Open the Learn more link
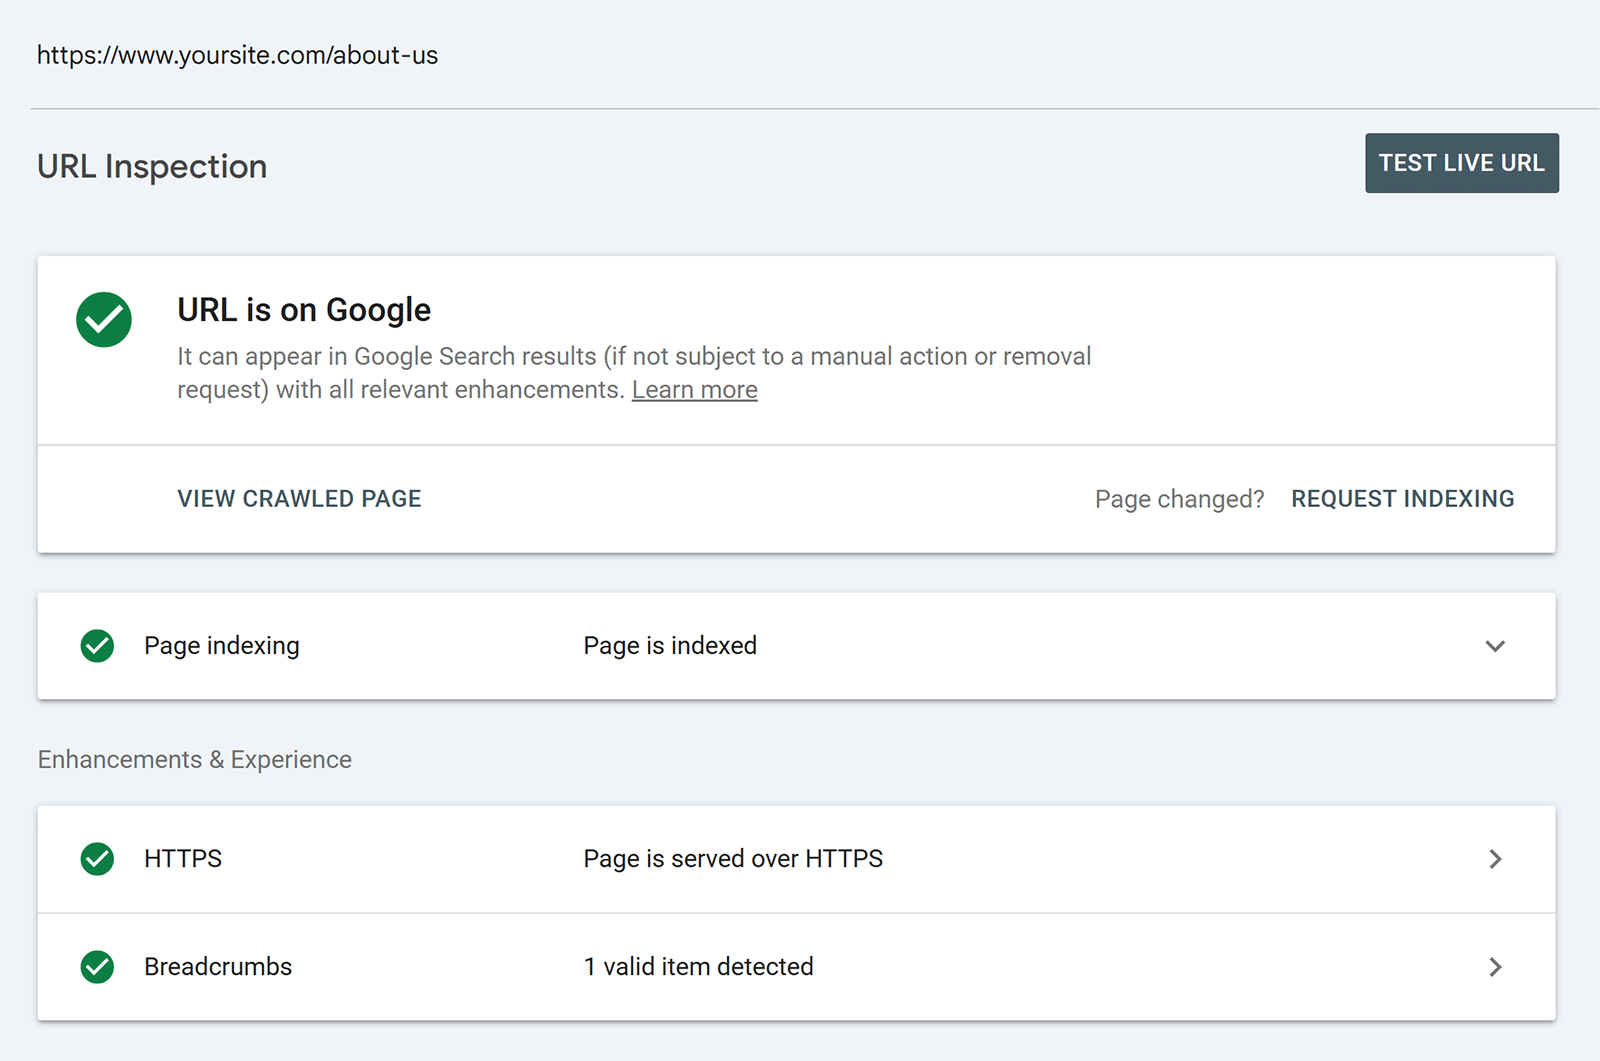Screen dimensions: 1600x1061 694,389
